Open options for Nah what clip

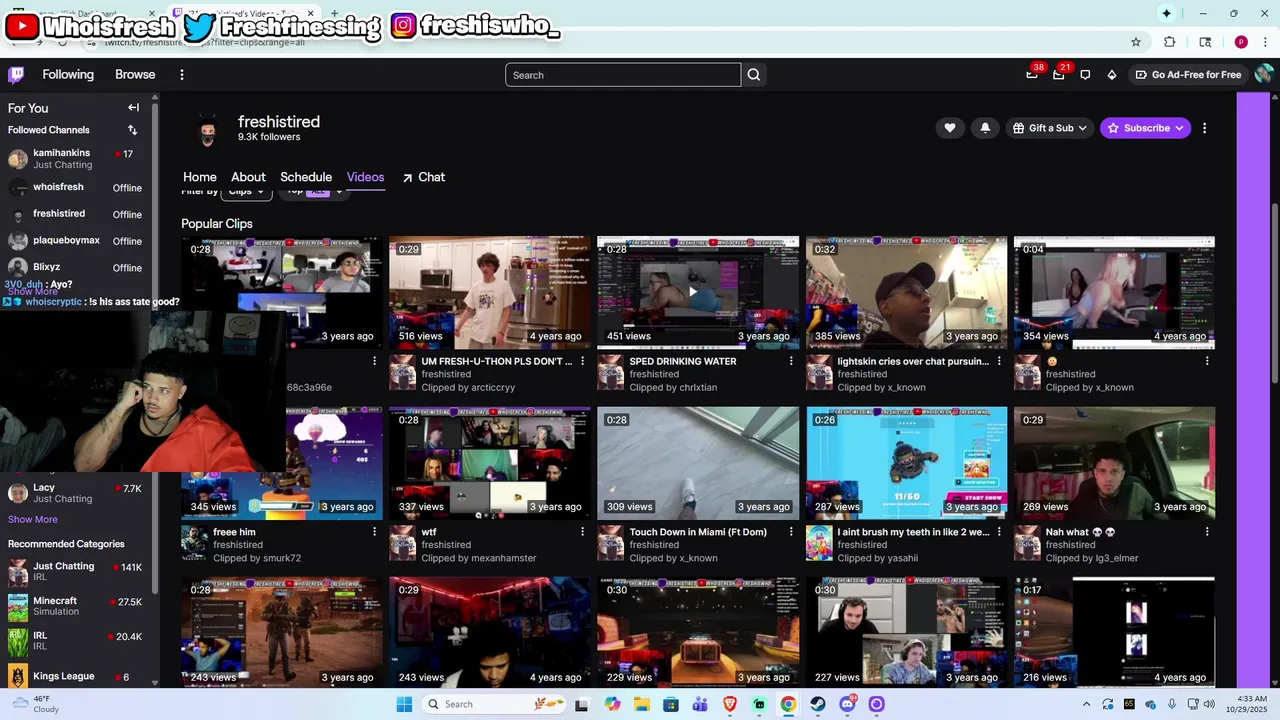tap(1207, 532)
